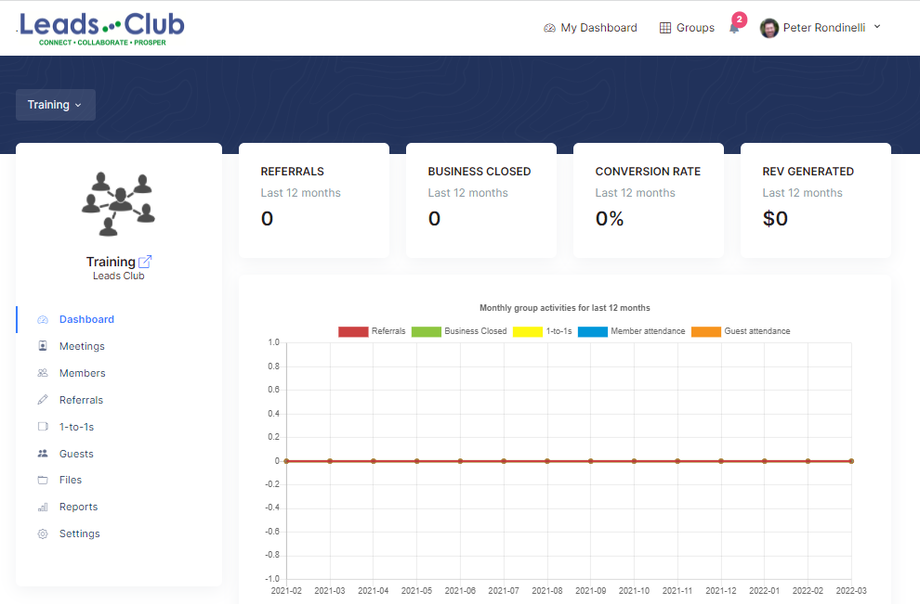Click the BUSINESS CLOSED stat card heading

(x=479, y=171)
